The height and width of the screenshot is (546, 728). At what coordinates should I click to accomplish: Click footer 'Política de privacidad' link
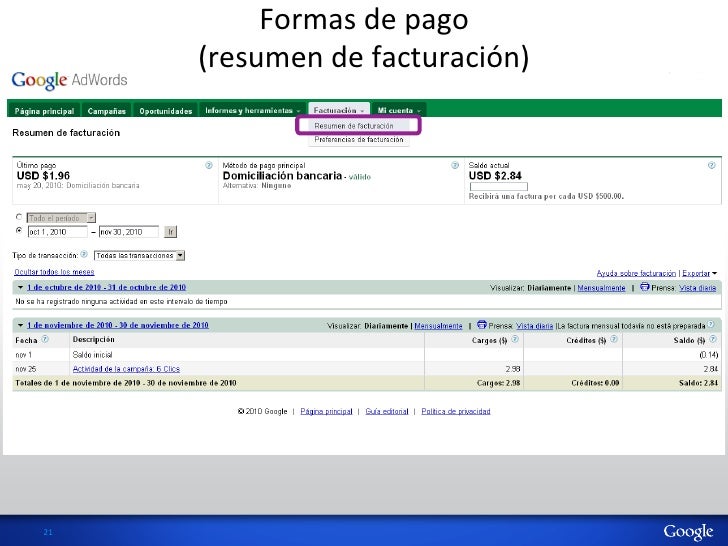(456, 411)
